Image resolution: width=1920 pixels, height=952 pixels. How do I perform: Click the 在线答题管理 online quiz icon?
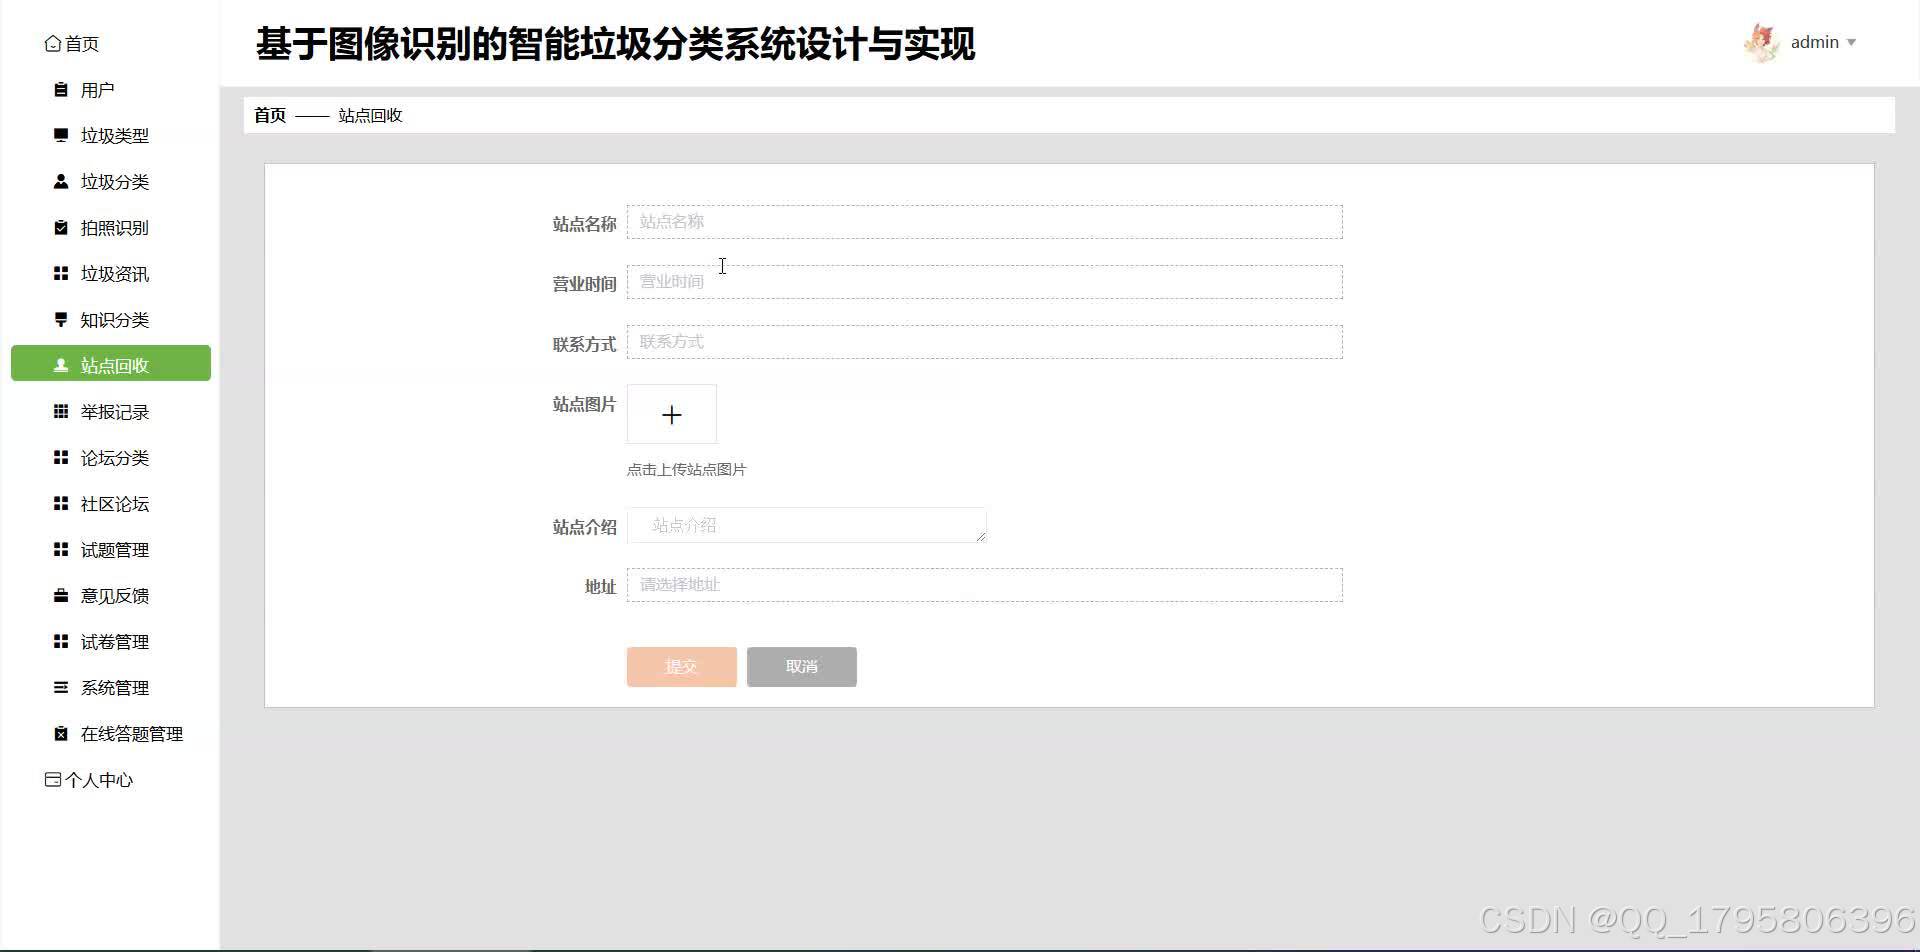pos(60,733)
